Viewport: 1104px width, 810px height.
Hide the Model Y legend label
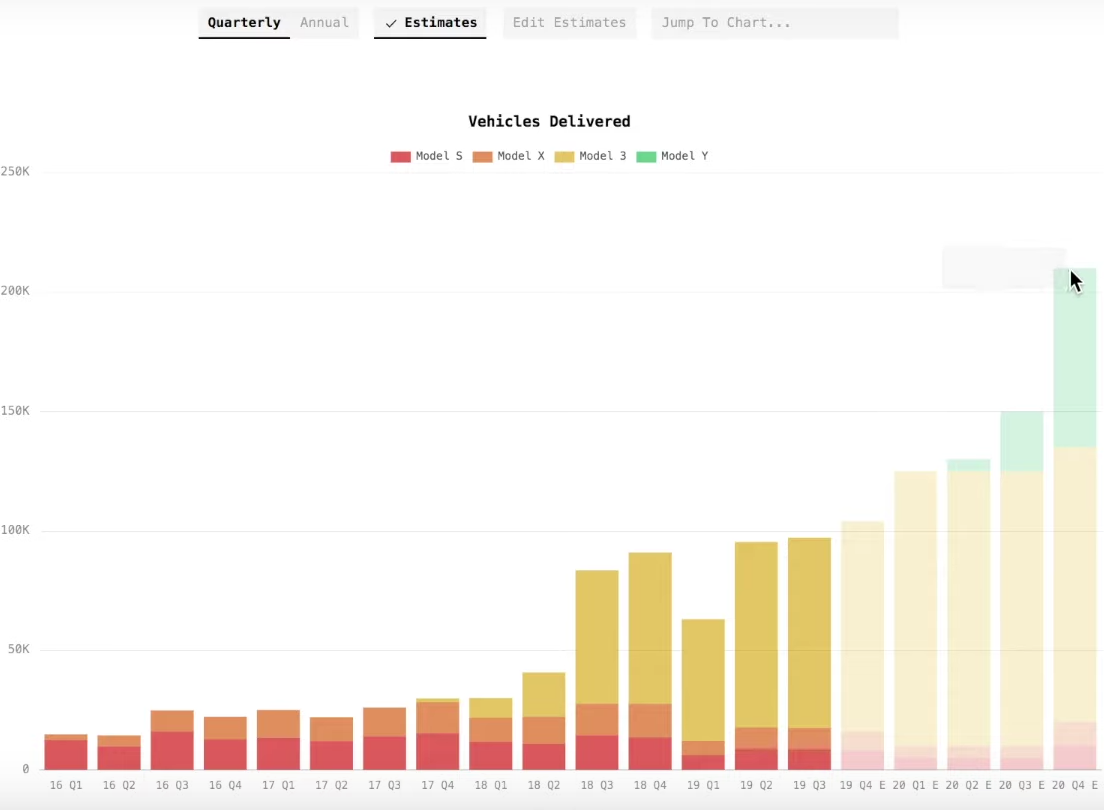pyautogui.click(x=684, y=156)
